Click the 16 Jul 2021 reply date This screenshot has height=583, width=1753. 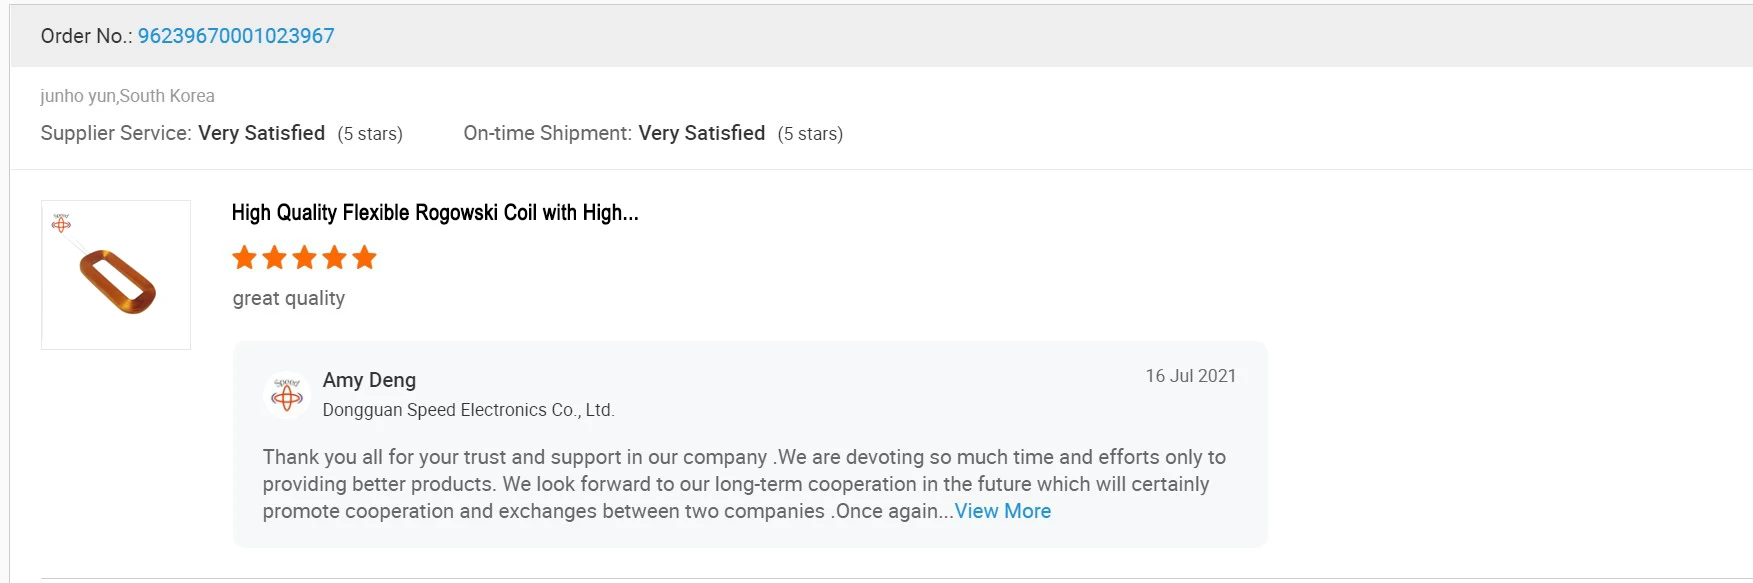coord(1190,376)
